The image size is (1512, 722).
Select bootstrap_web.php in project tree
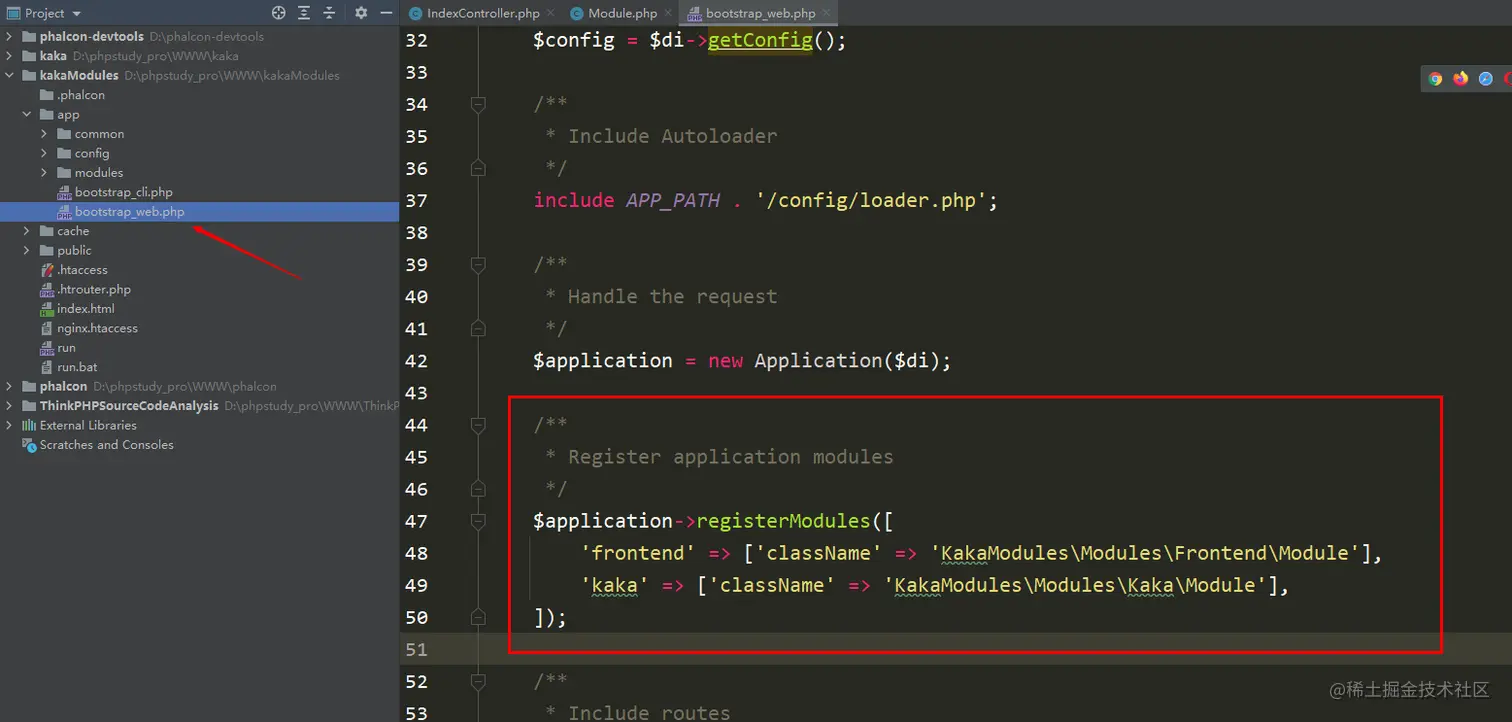[x=129, y=212]
